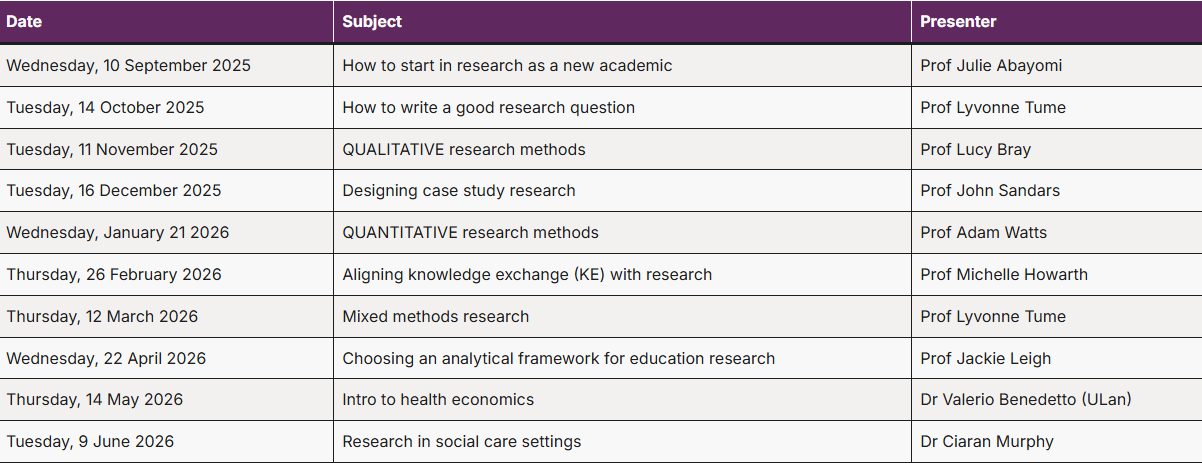Click QUALITATIVE research methods cell
Screen dimensions: 1202x463
[464, 150]
